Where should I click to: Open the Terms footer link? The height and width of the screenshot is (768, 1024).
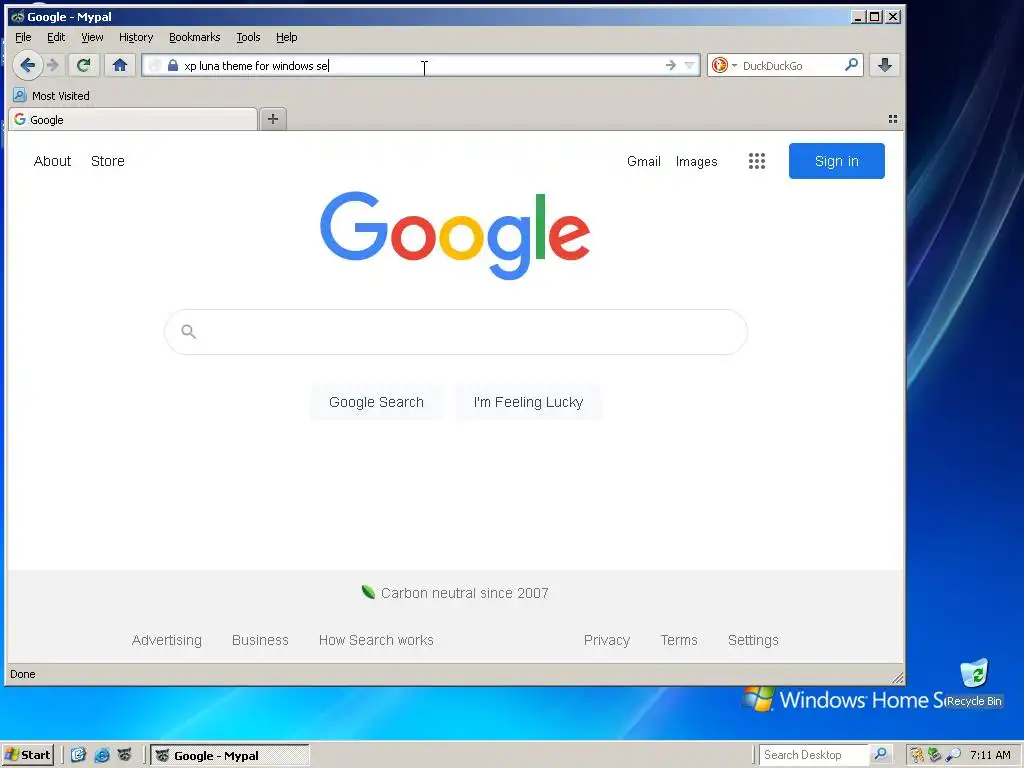tap(679, 640)
